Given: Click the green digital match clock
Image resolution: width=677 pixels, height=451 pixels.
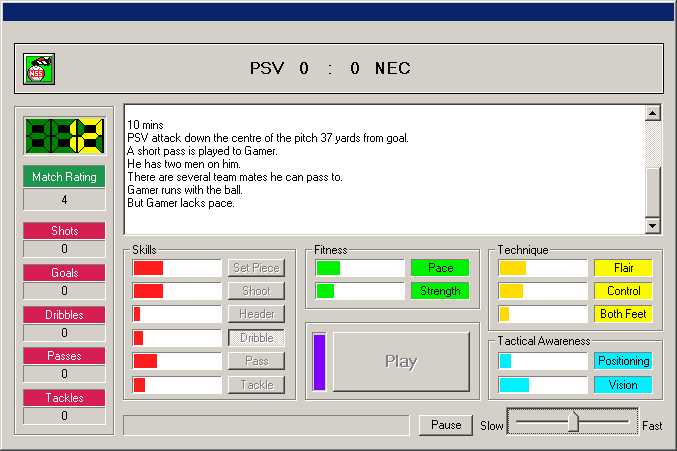Looking at the screenshot, I should point(64,135).
